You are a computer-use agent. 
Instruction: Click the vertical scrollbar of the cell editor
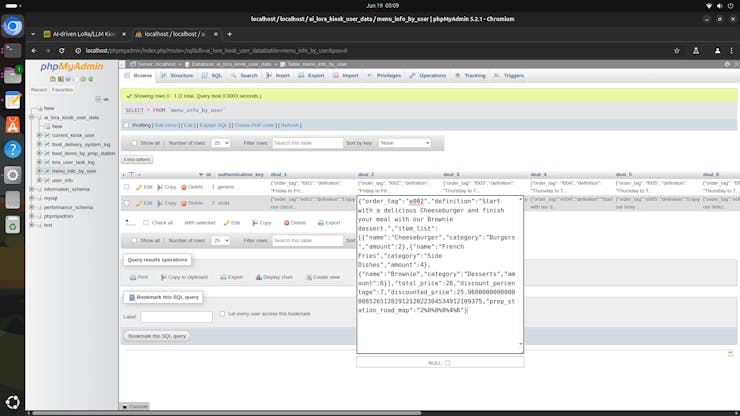pyautogui.click(x=520, y=270)
